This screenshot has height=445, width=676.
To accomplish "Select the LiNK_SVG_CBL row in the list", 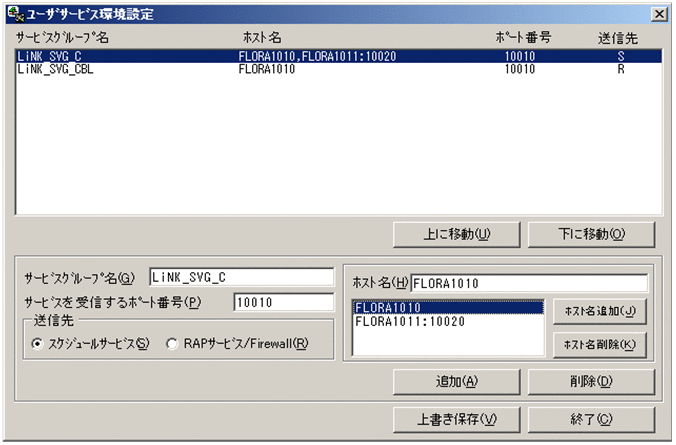I will (339, 69).
